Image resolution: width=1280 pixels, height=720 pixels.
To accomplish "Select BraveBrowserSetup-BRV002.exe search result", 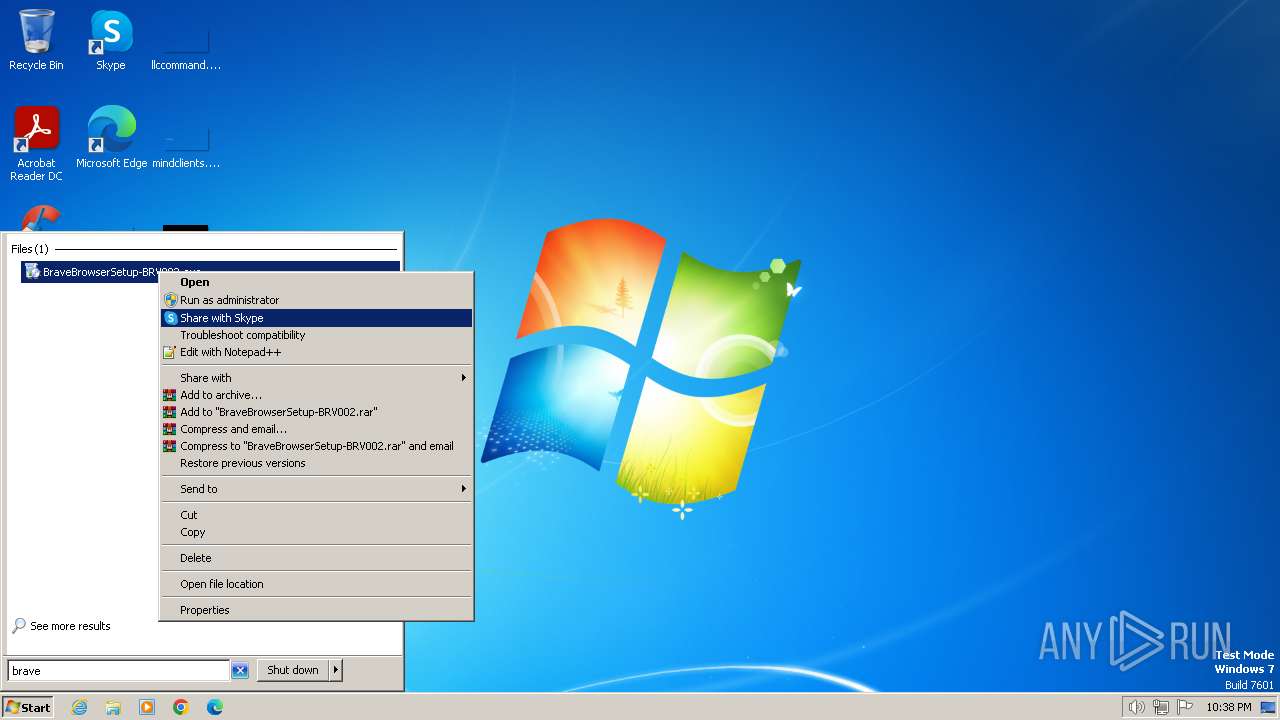I will click(210, 271).
